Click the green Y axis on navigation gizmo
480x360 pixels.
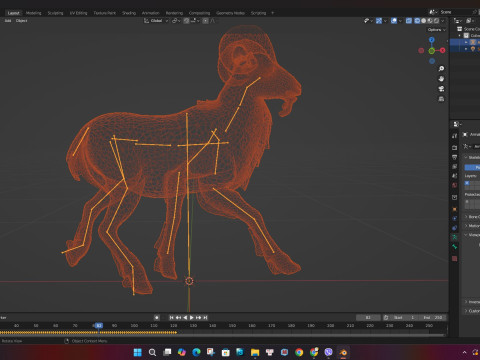[432, 51]
